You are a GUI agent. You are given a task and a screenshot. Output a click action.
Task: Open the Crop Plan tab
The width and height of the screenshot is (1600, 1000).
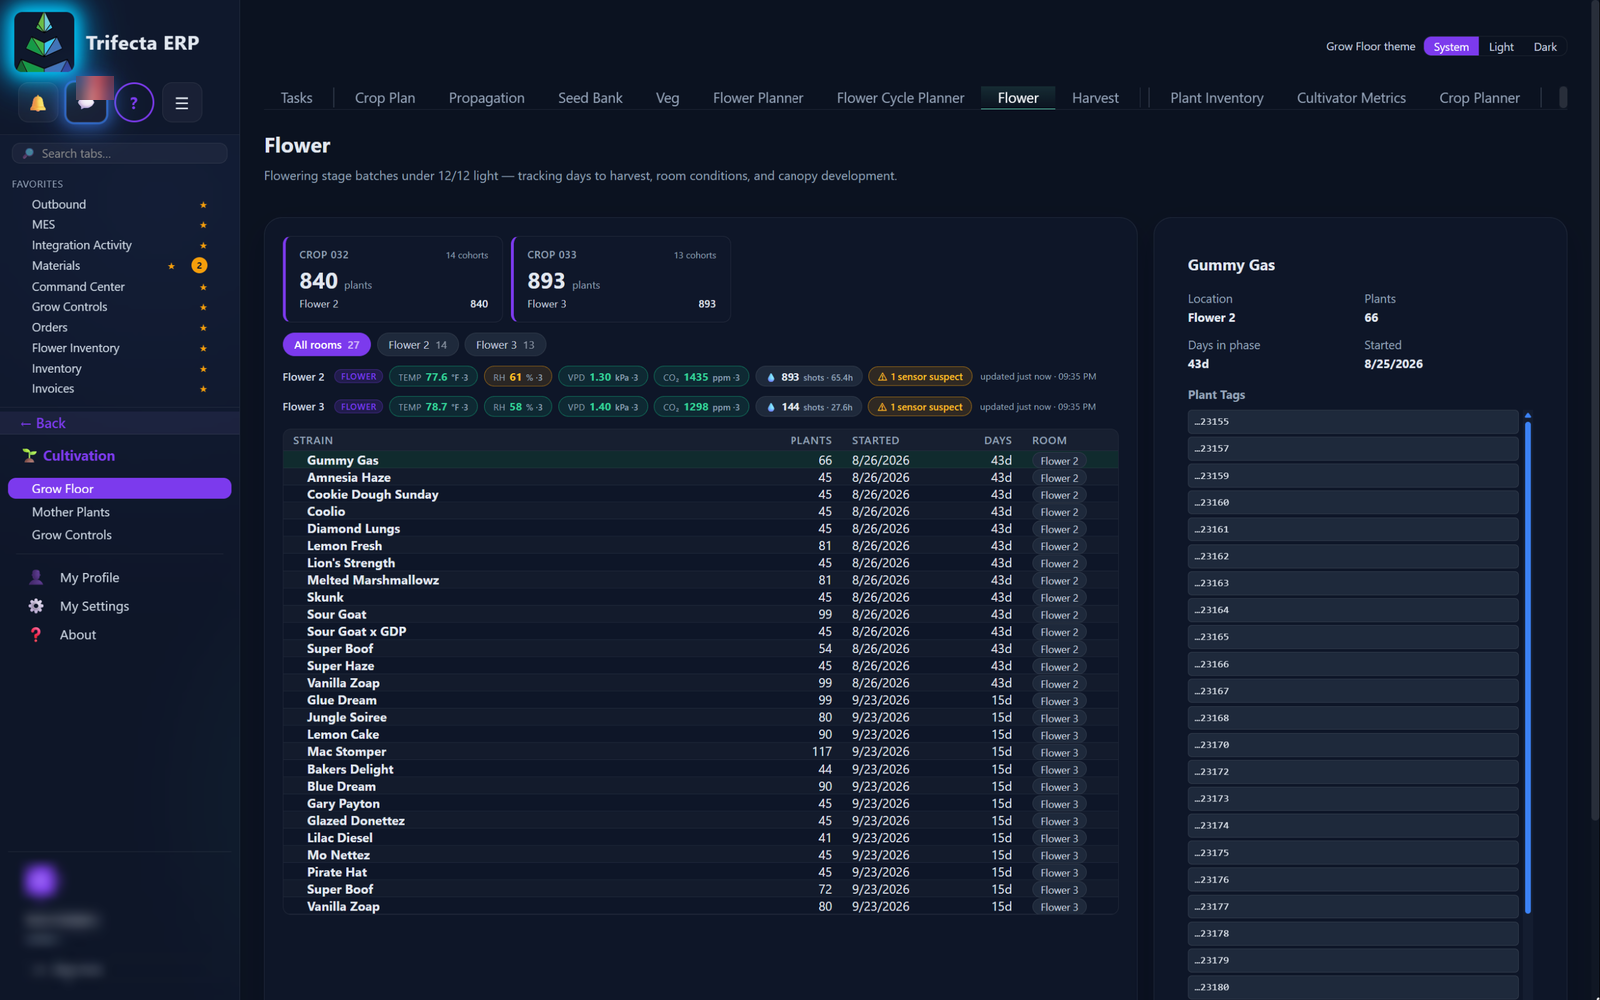(385, 98)
